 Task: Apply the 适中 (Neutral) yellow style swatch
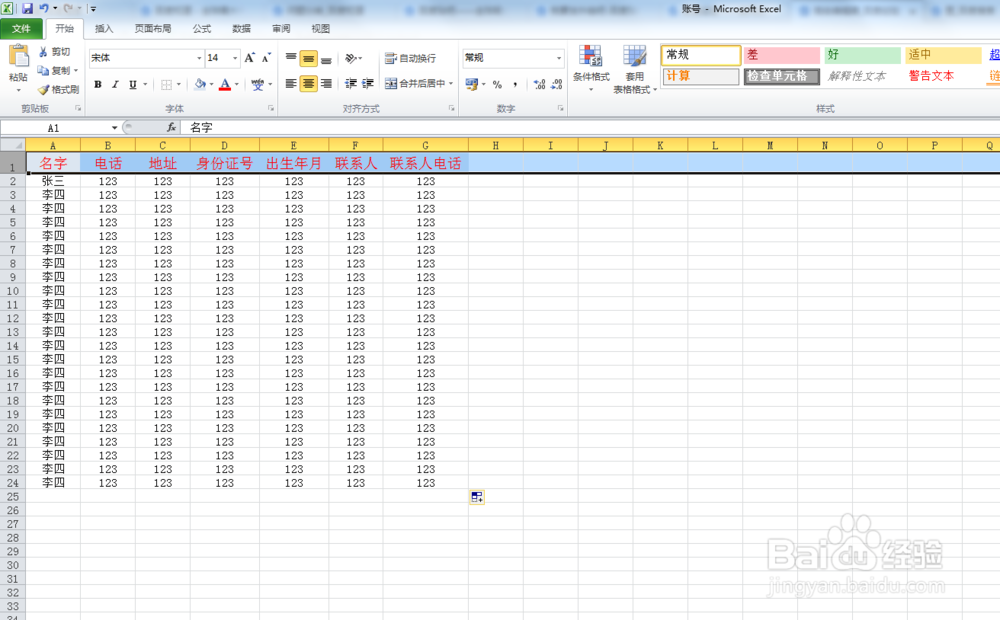pyautogui.click(x=942, y=55)
